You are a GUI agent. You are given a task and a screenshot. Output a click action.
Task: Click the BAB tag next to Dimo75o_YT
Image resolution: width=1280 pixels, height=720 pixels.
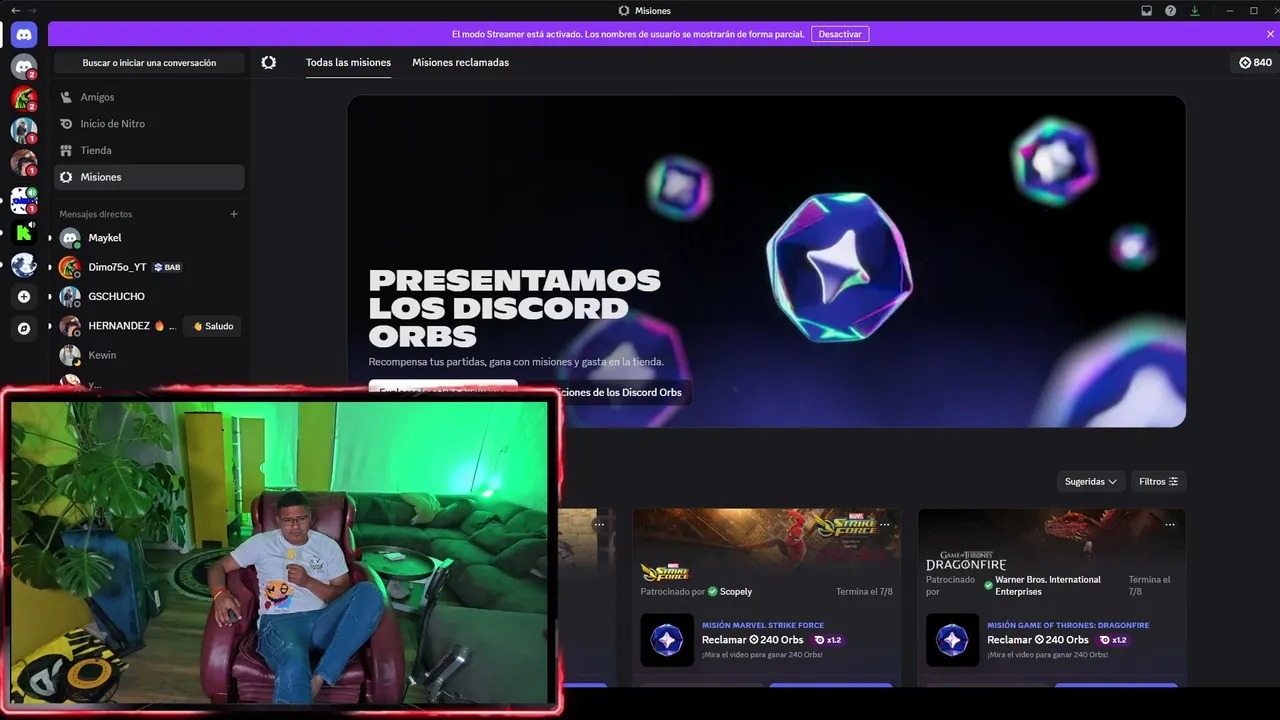[x=167, y=268]
